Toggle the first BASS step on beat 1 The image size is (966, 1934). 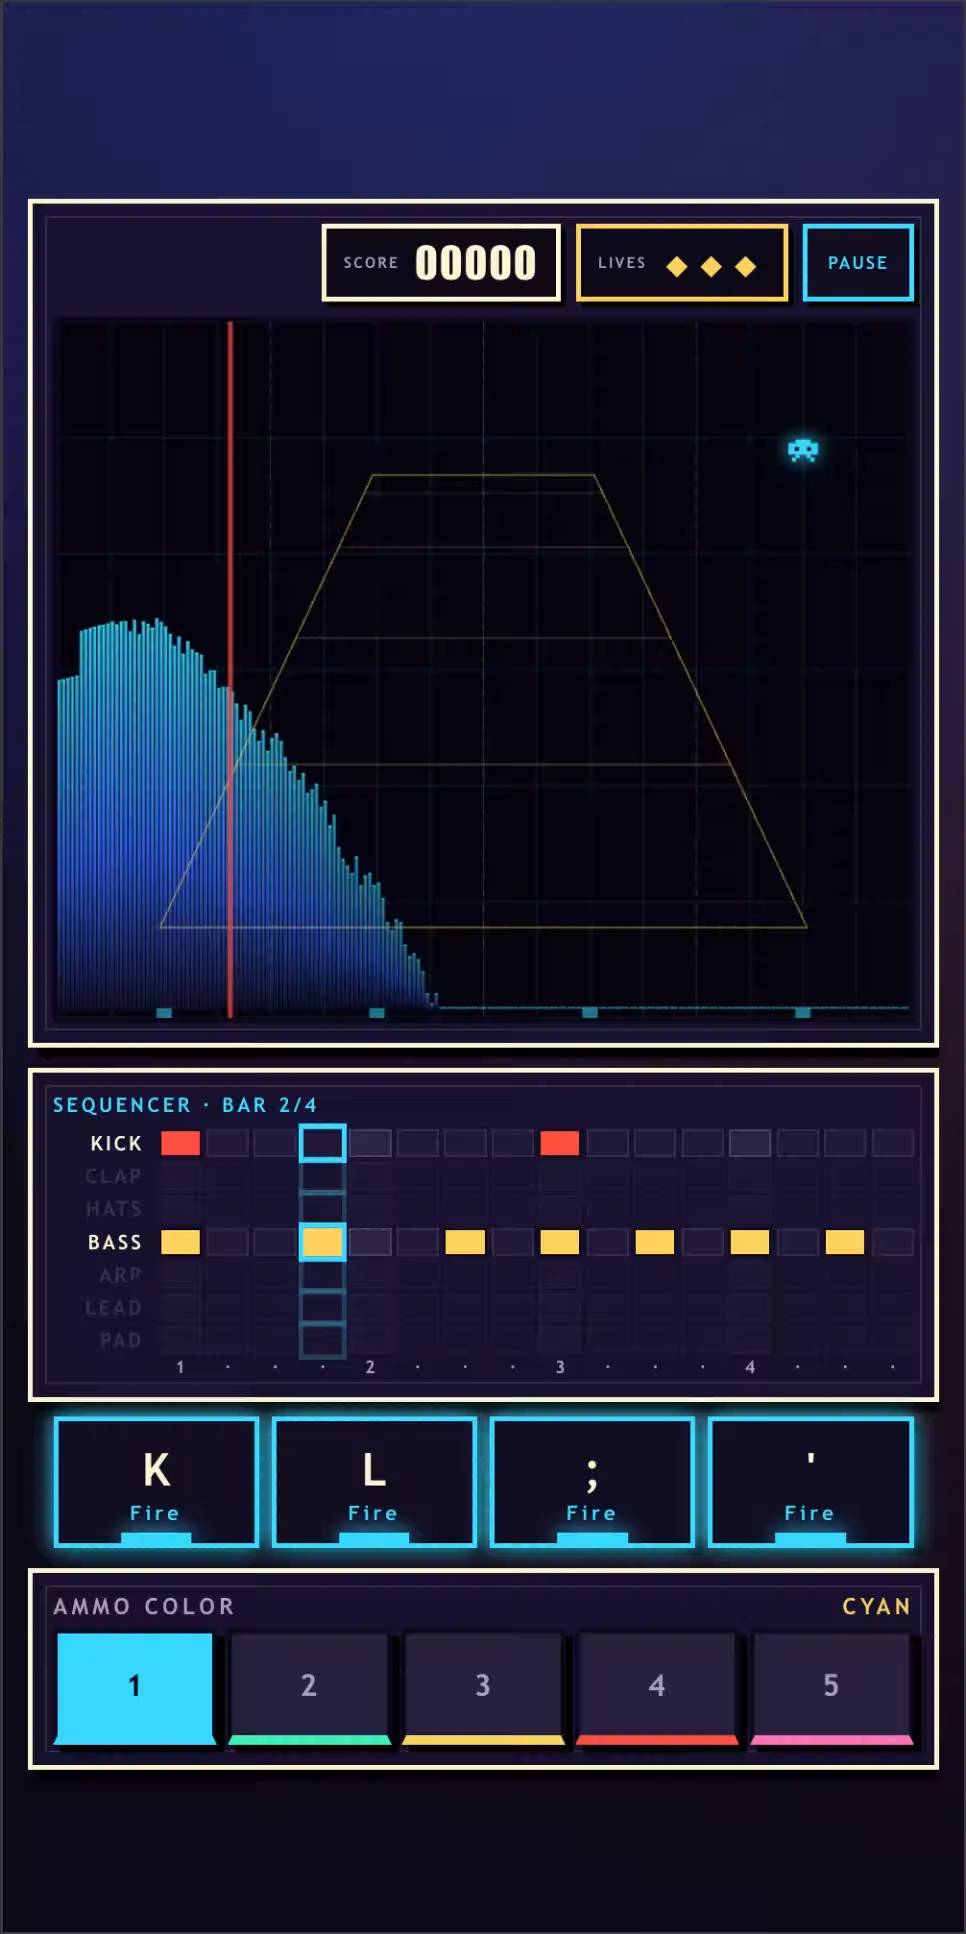click(181, 1242)
